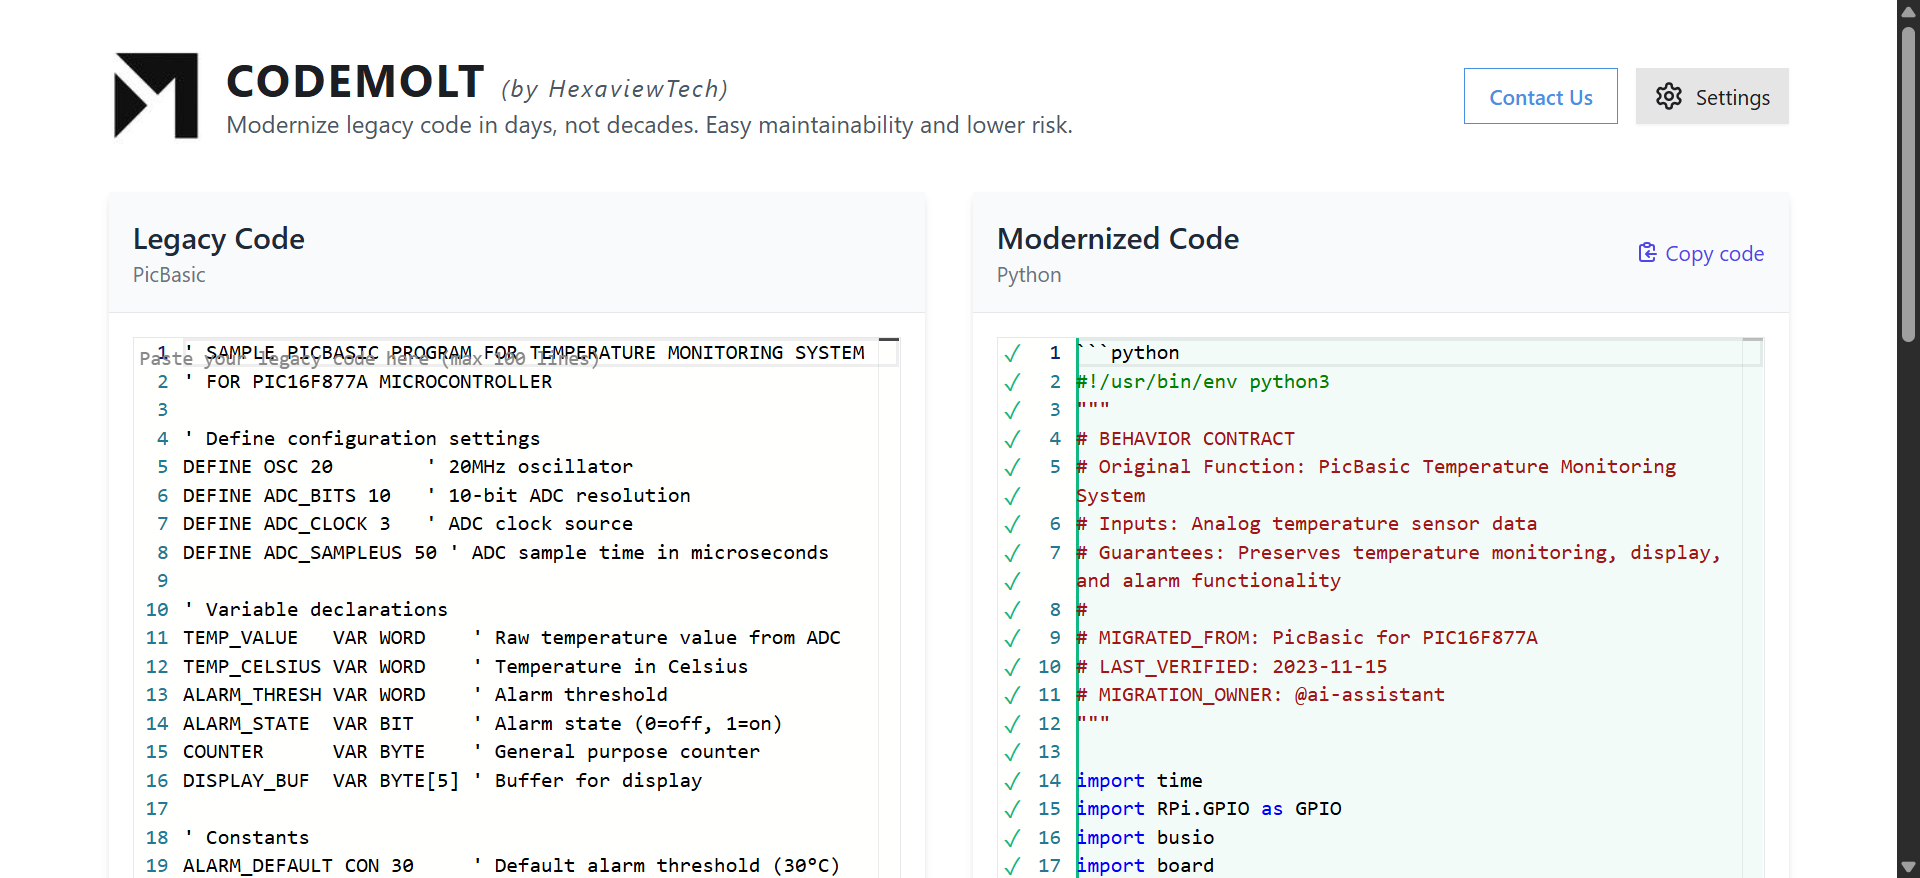
Task: Click the checkmark beside modernized line 17
Action: tap(1012, 866)
